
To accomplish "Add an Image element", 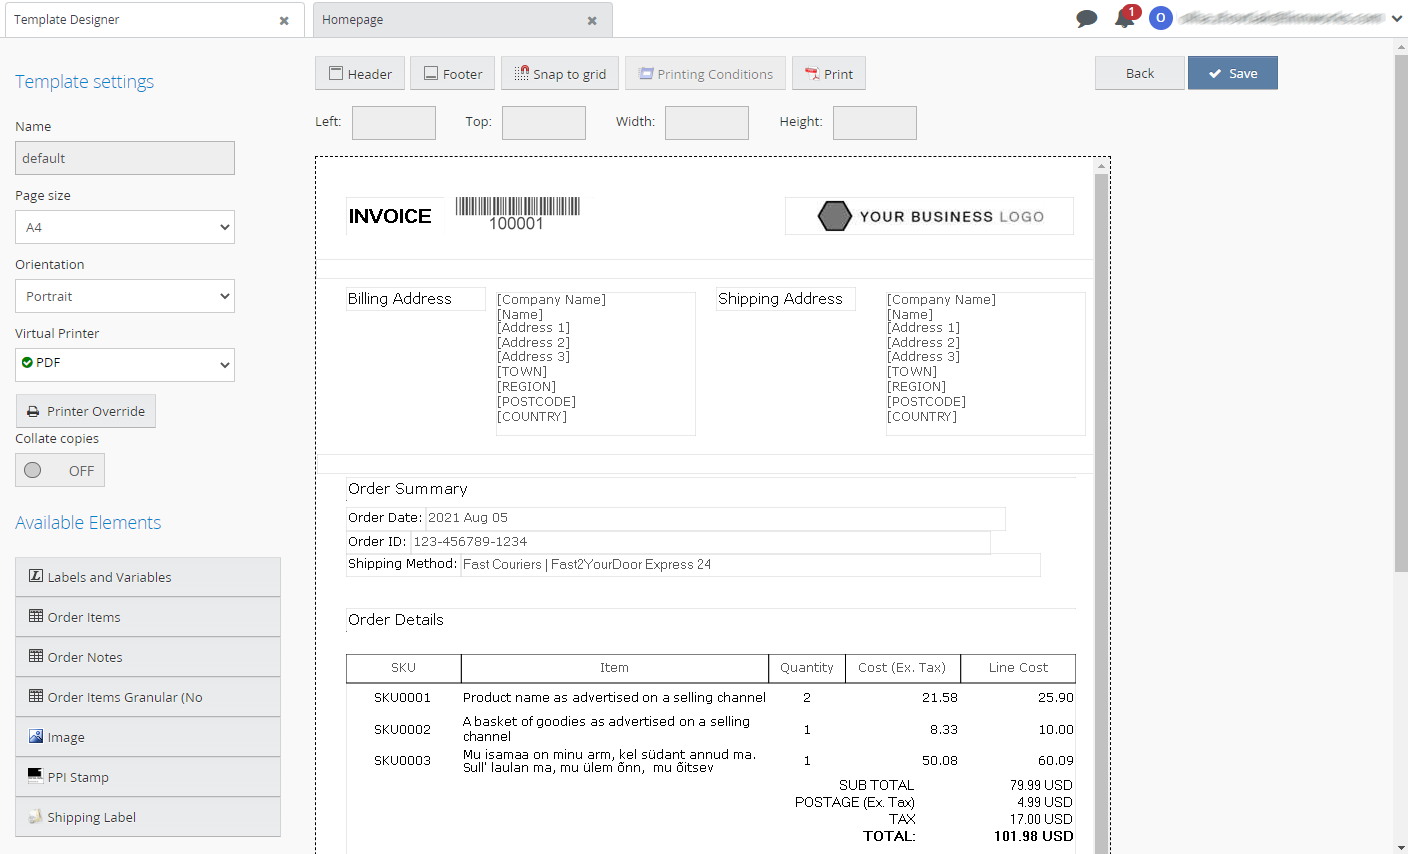I will tap(148, 737).
